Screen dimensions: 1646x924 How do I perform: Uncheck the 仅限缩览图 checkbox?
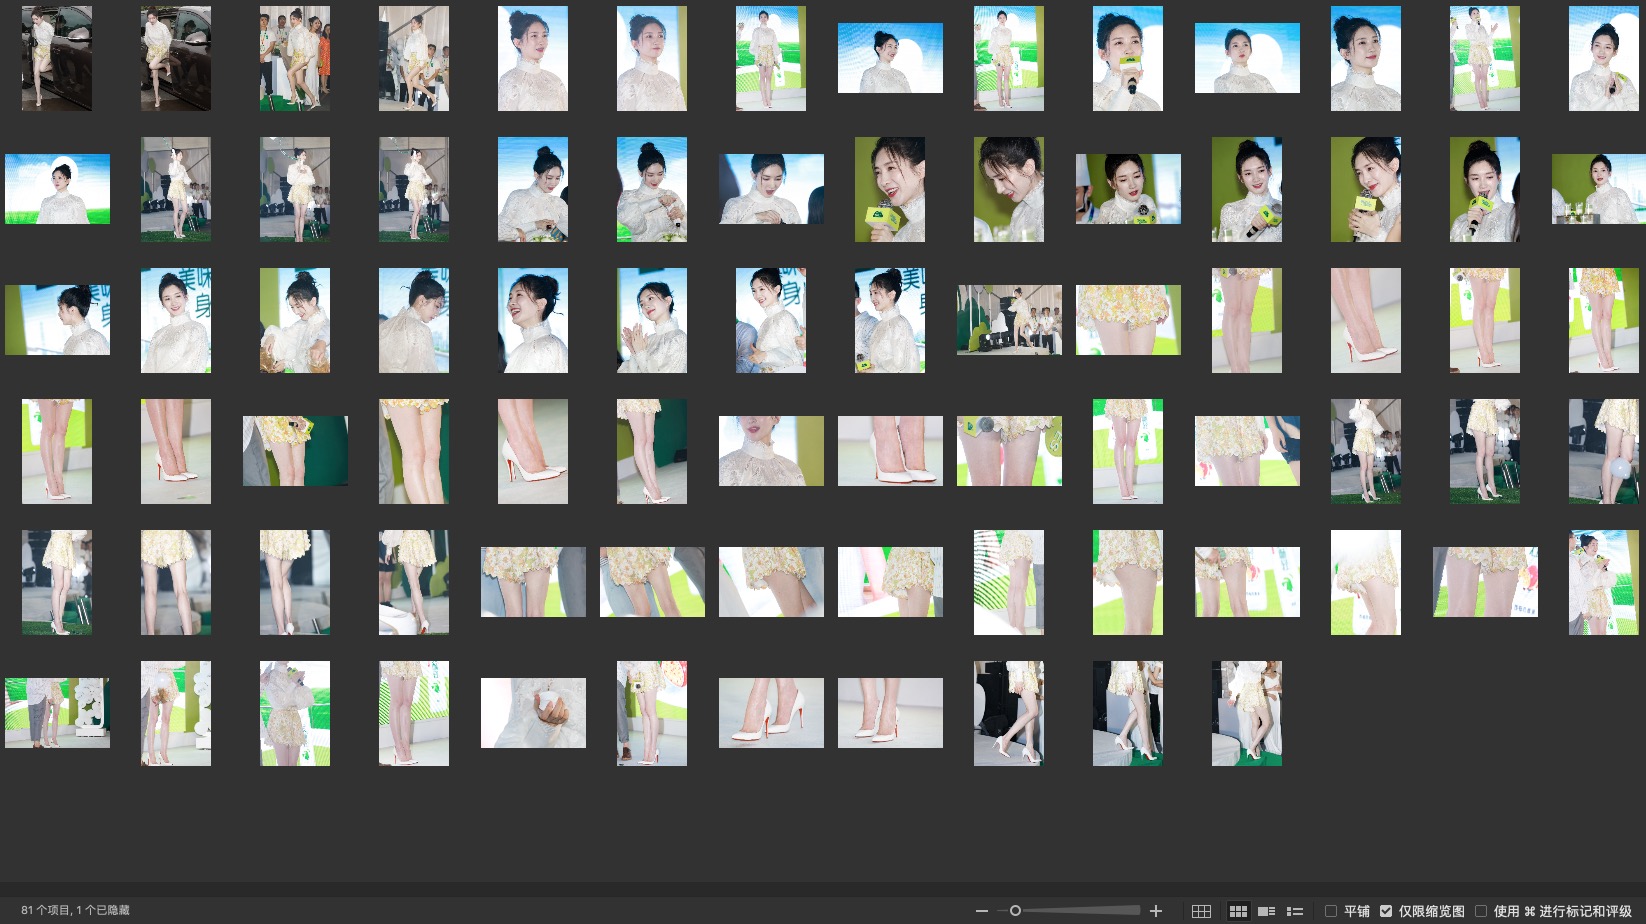1386,911
